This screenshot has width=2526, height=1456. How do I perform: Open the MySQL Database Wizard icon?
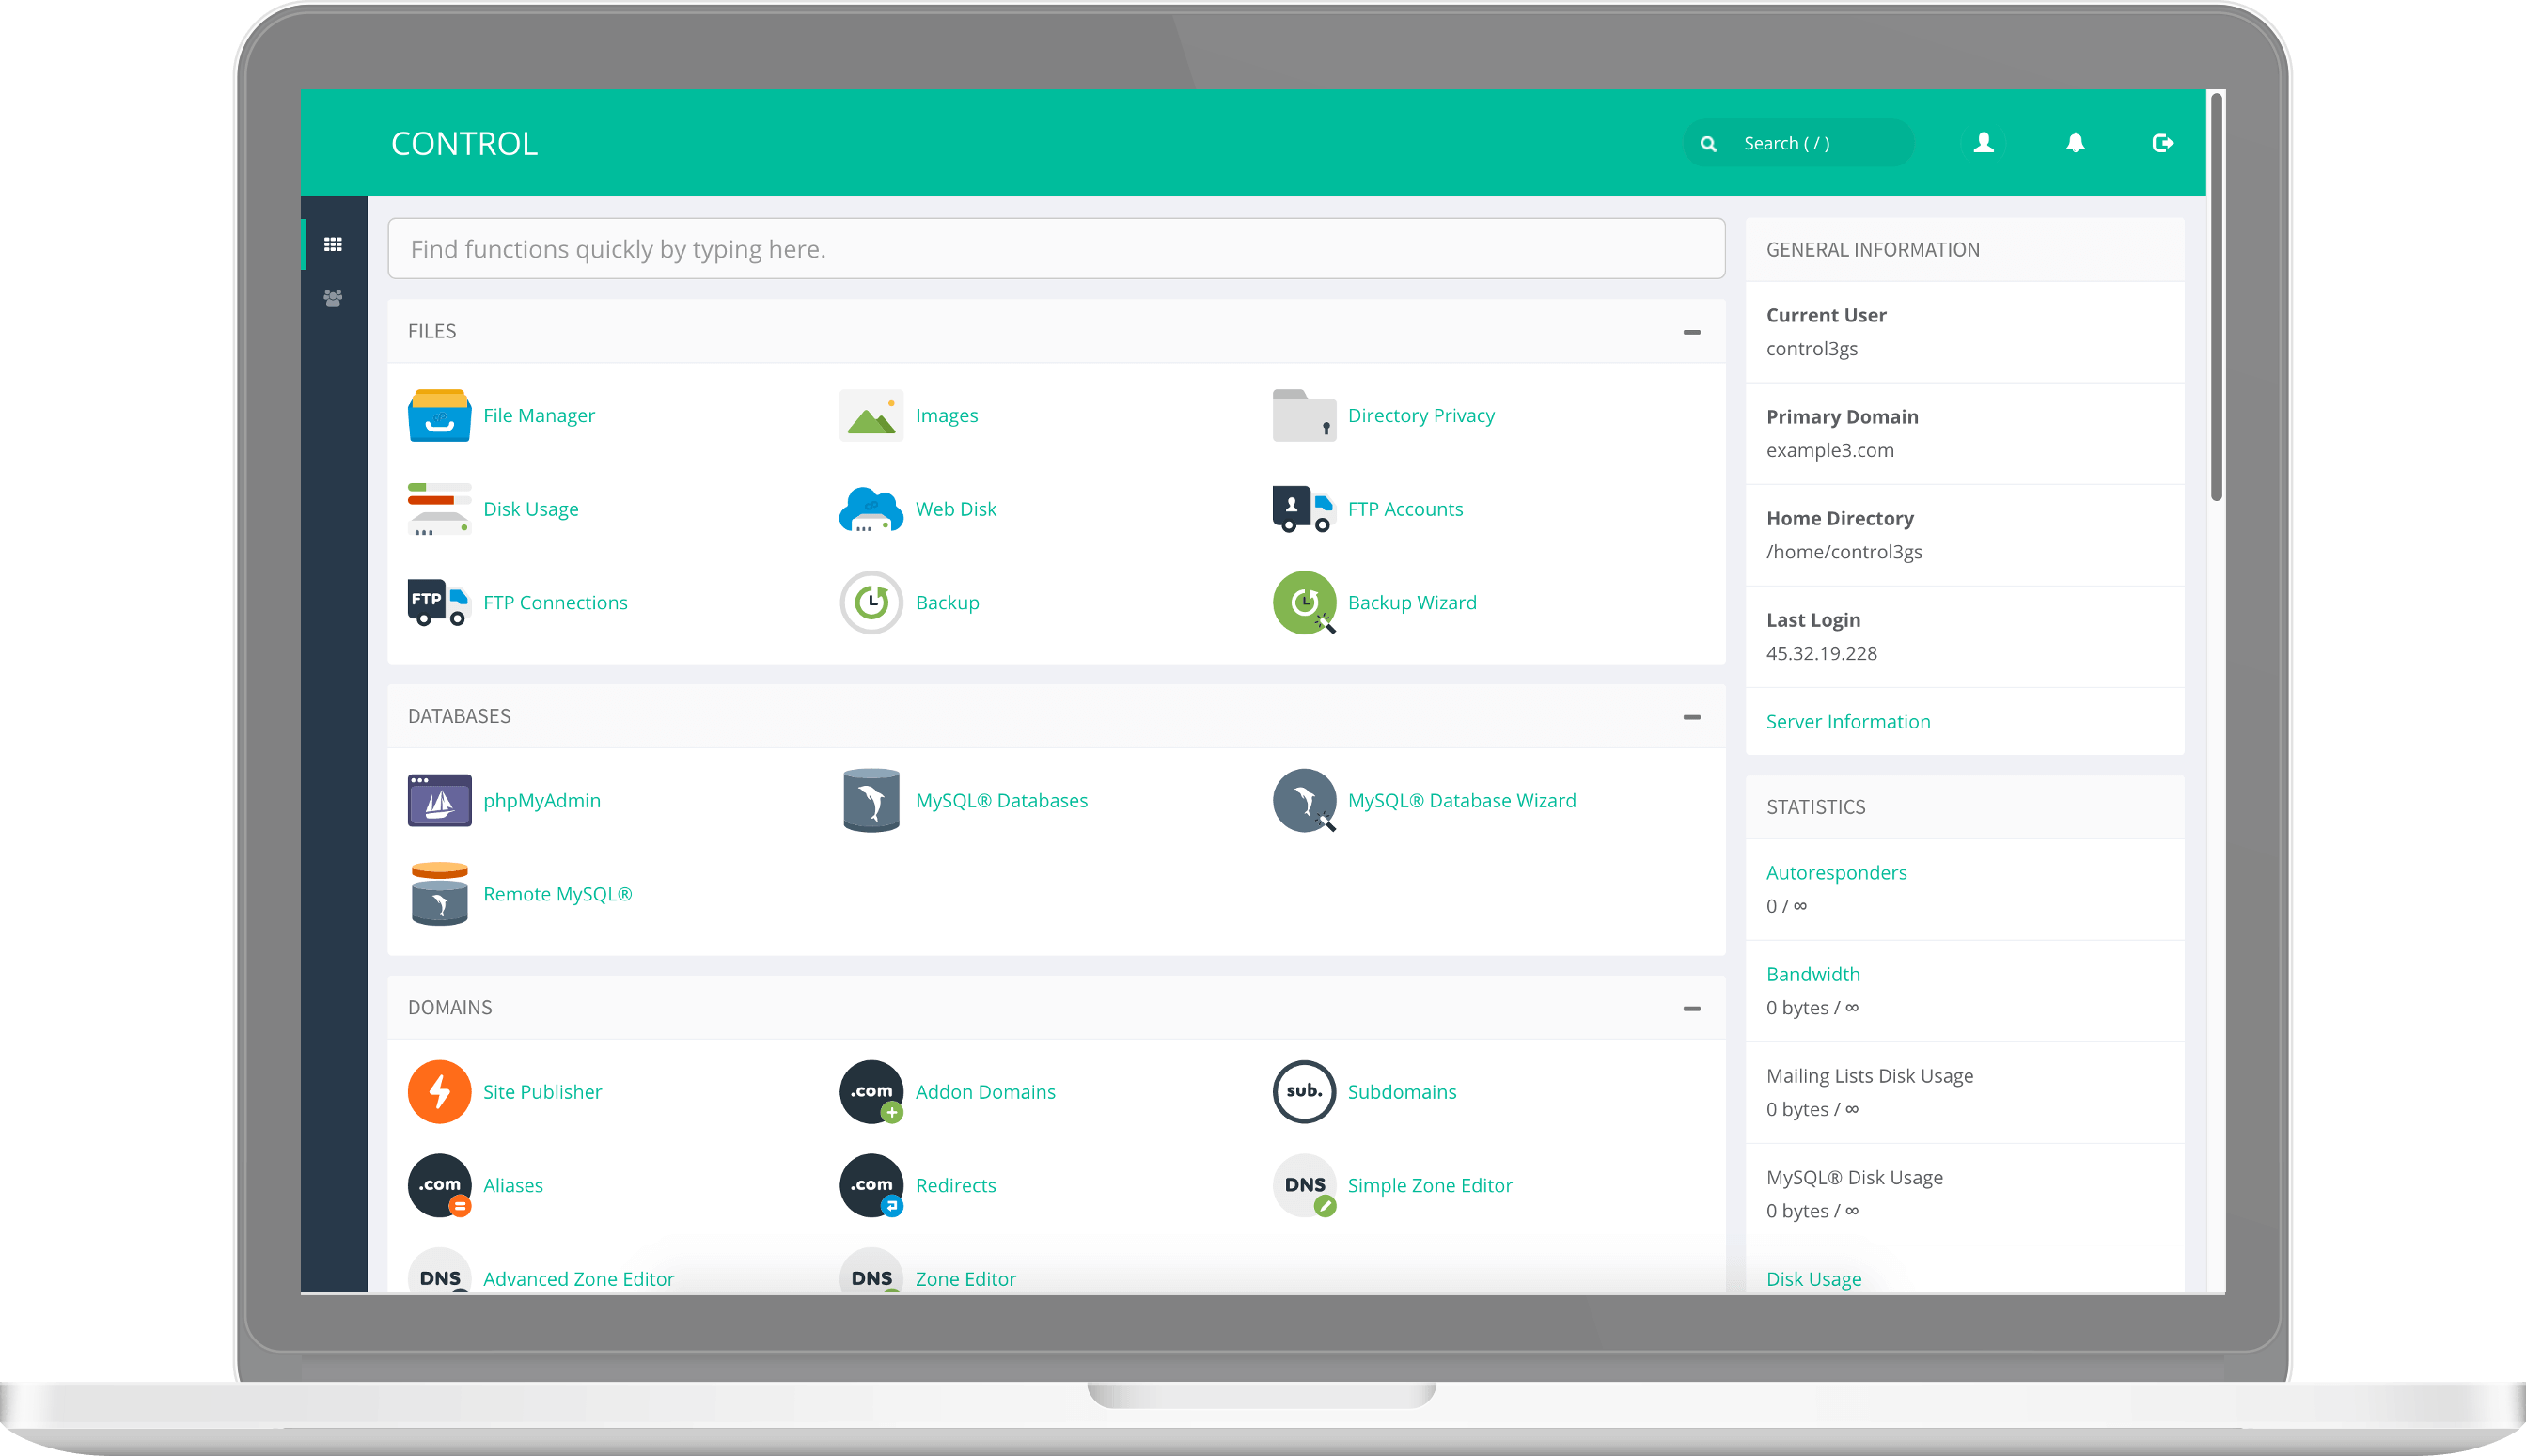pos(1304,801)
